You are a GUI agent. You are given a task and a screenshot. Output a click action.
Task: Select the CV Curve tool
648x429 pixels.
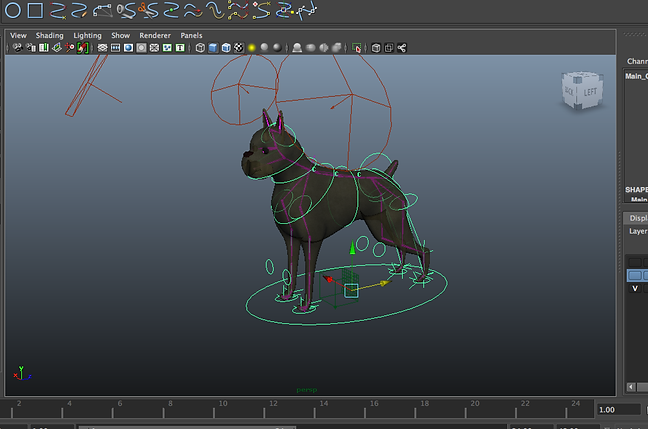[58, 10]
